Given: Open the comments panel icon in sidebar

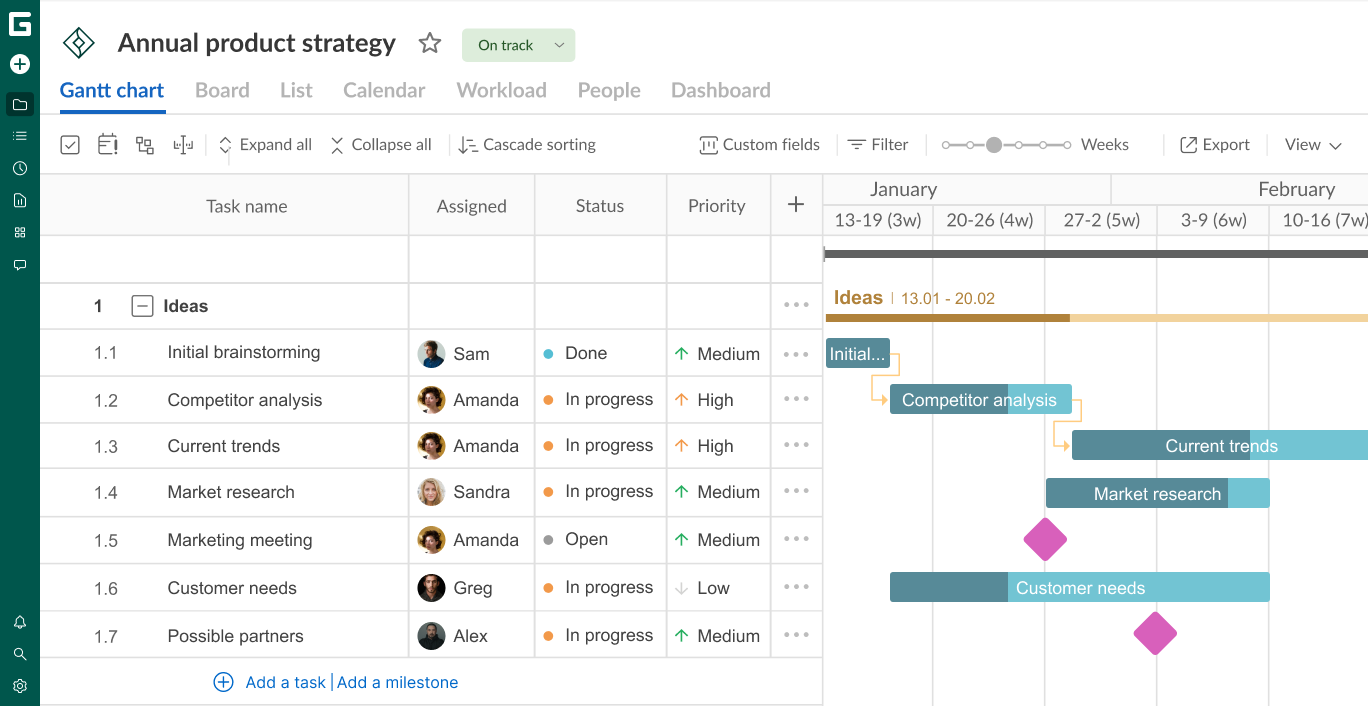Looking at the screenshot, I should (19, 264).
